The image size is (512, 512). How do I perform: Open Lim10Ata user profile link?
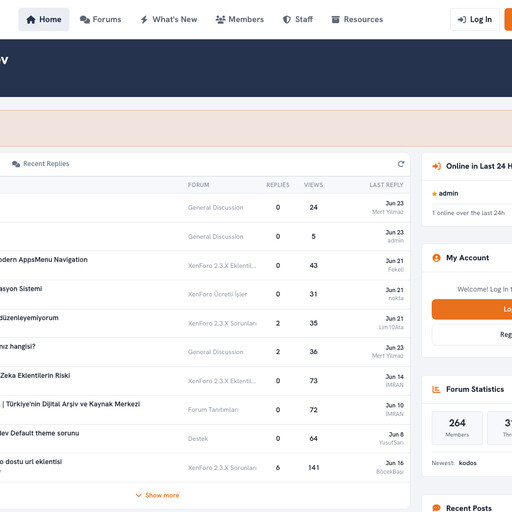click(x=391, y=327)
